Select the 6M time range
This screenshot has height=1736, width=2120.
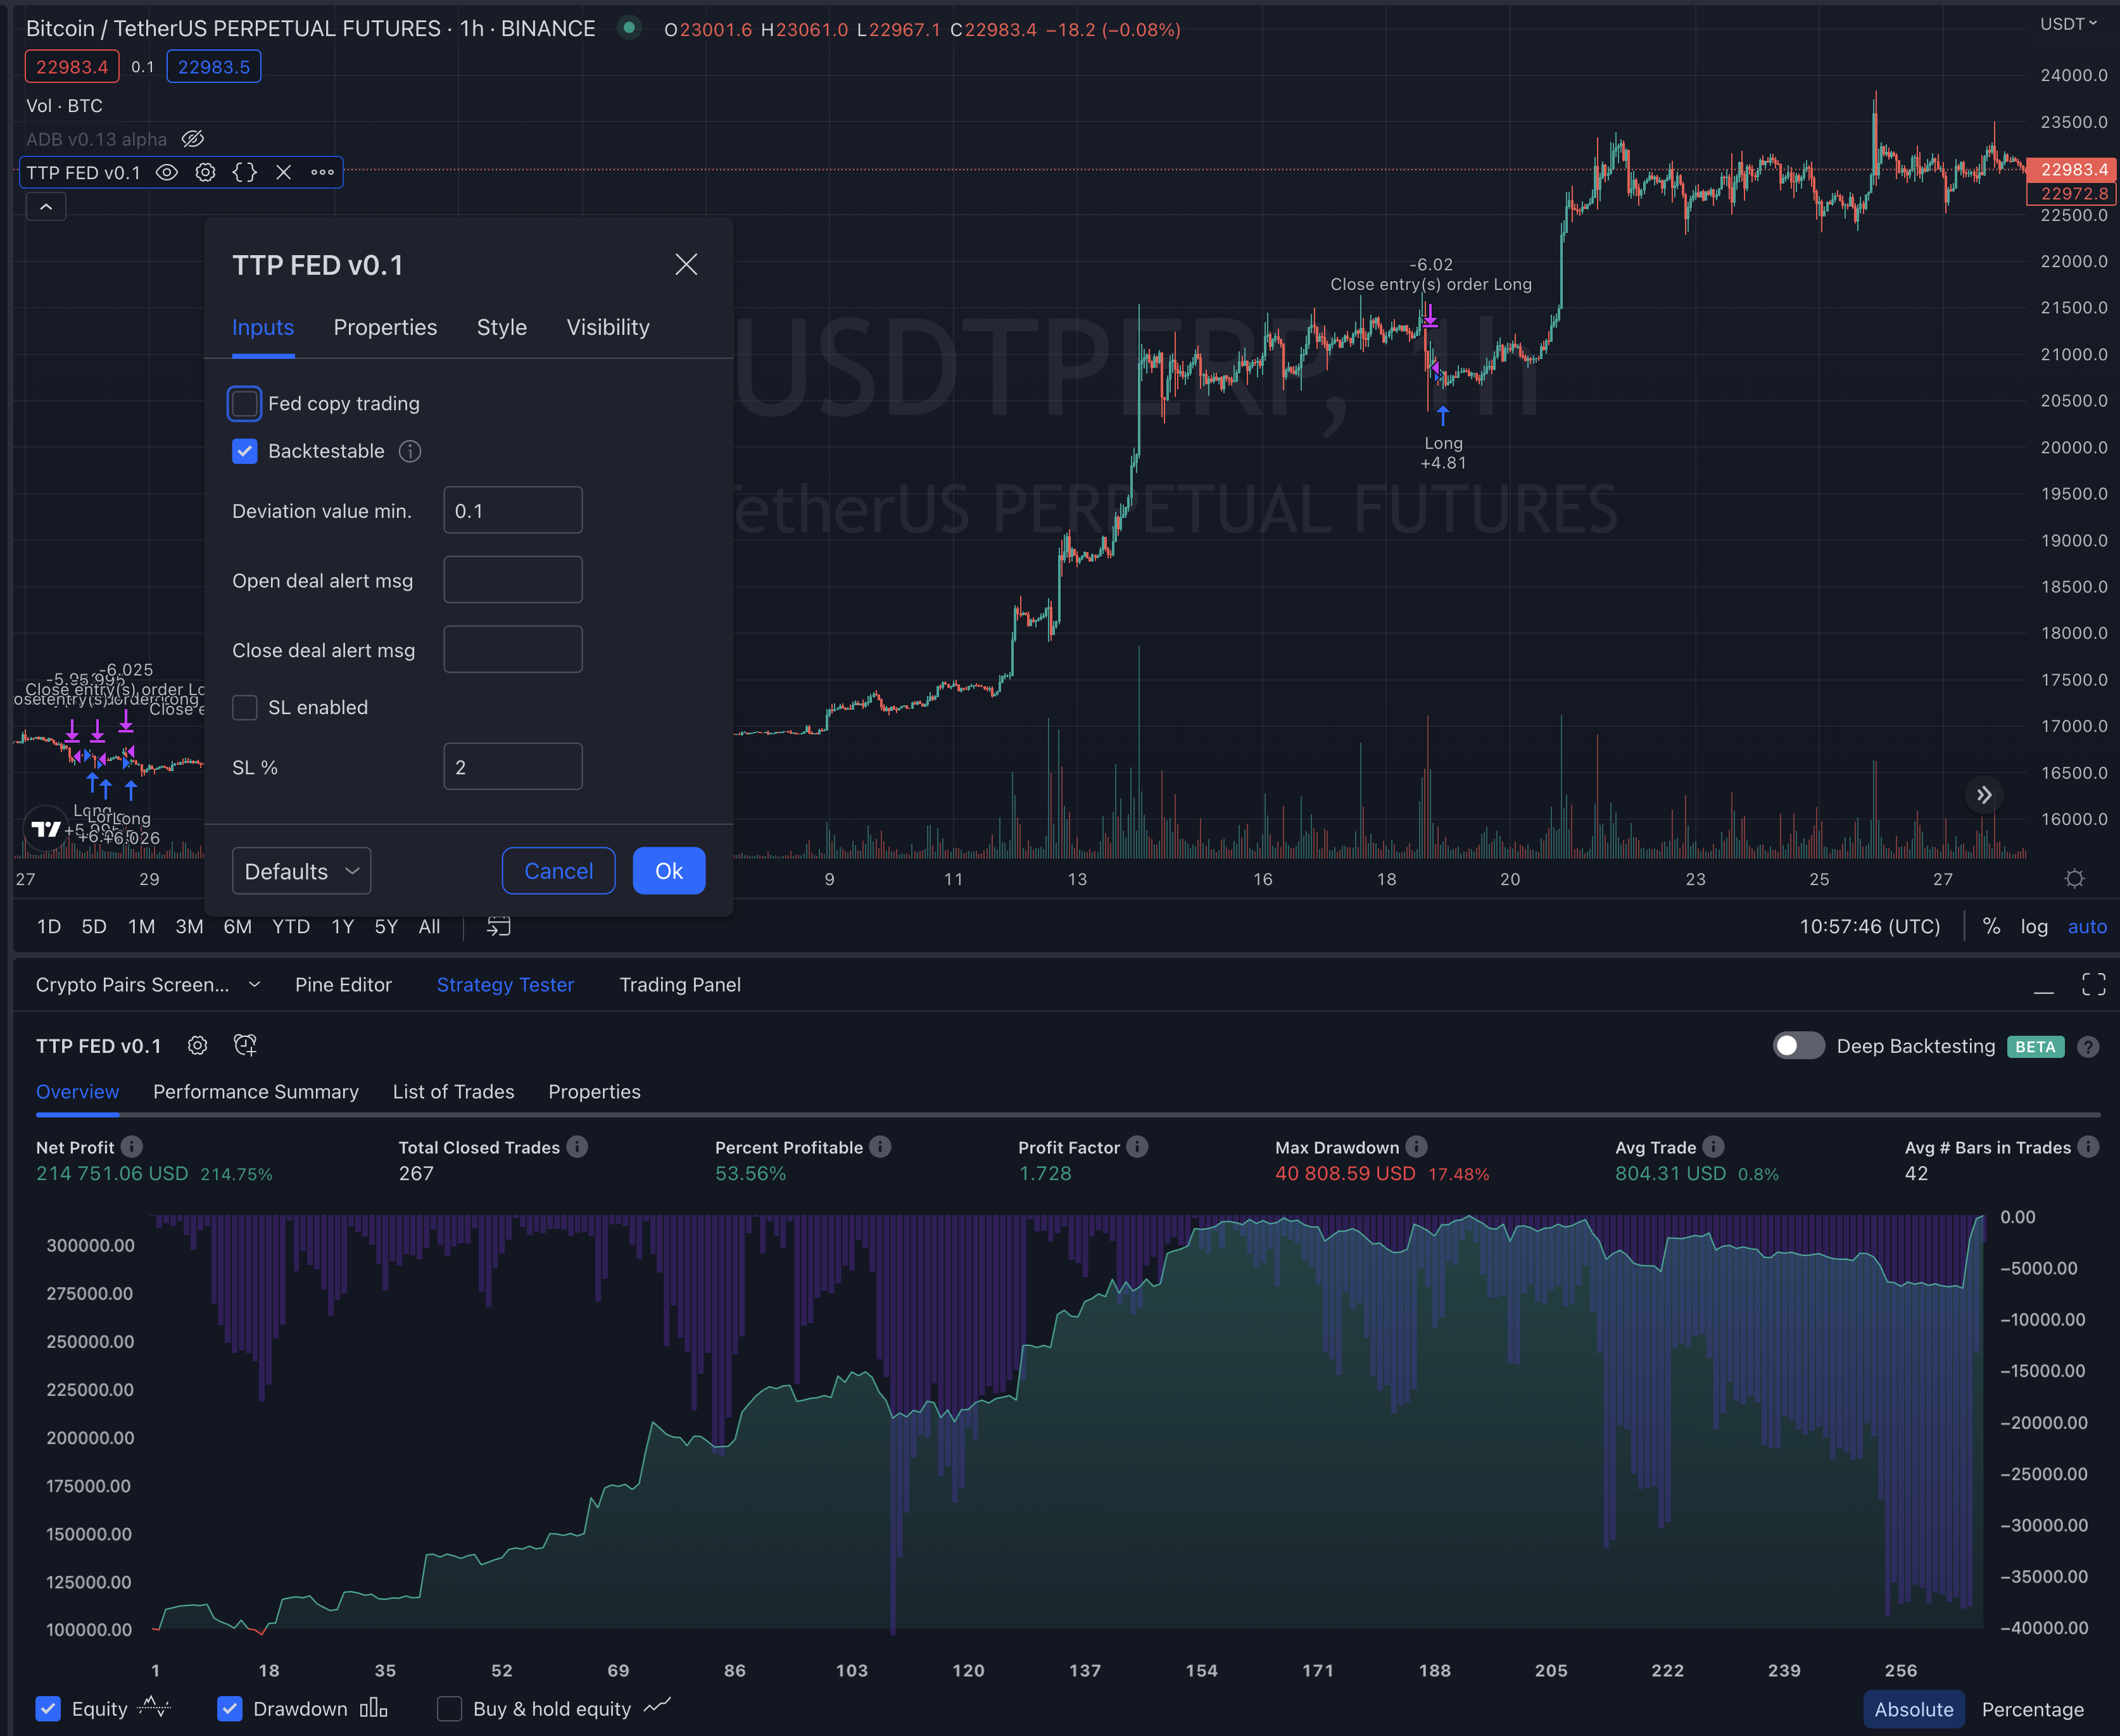[238, 927]
